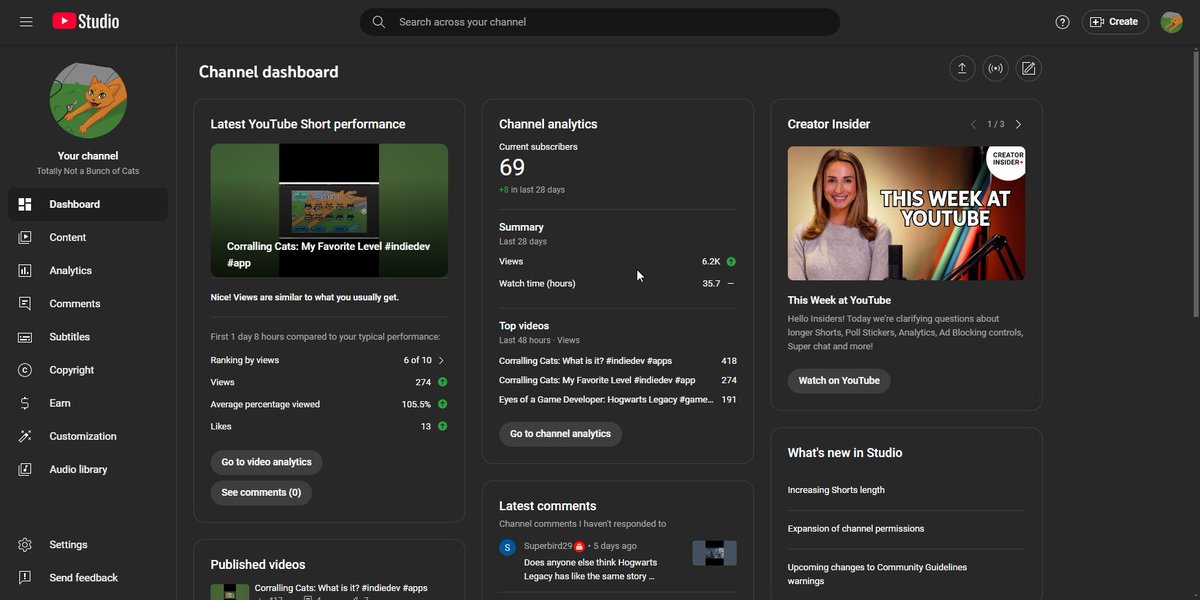Open Published video Corralling Cats: What is it?
Image resolution: width=1200 pixels, height=600 pixels.
tap(341, 588)
